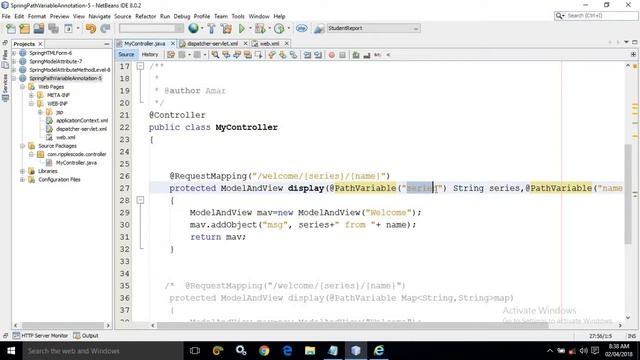Click the Debug Project icon
The width and height of the screenshot is (640, 360).
pos(260,28)
